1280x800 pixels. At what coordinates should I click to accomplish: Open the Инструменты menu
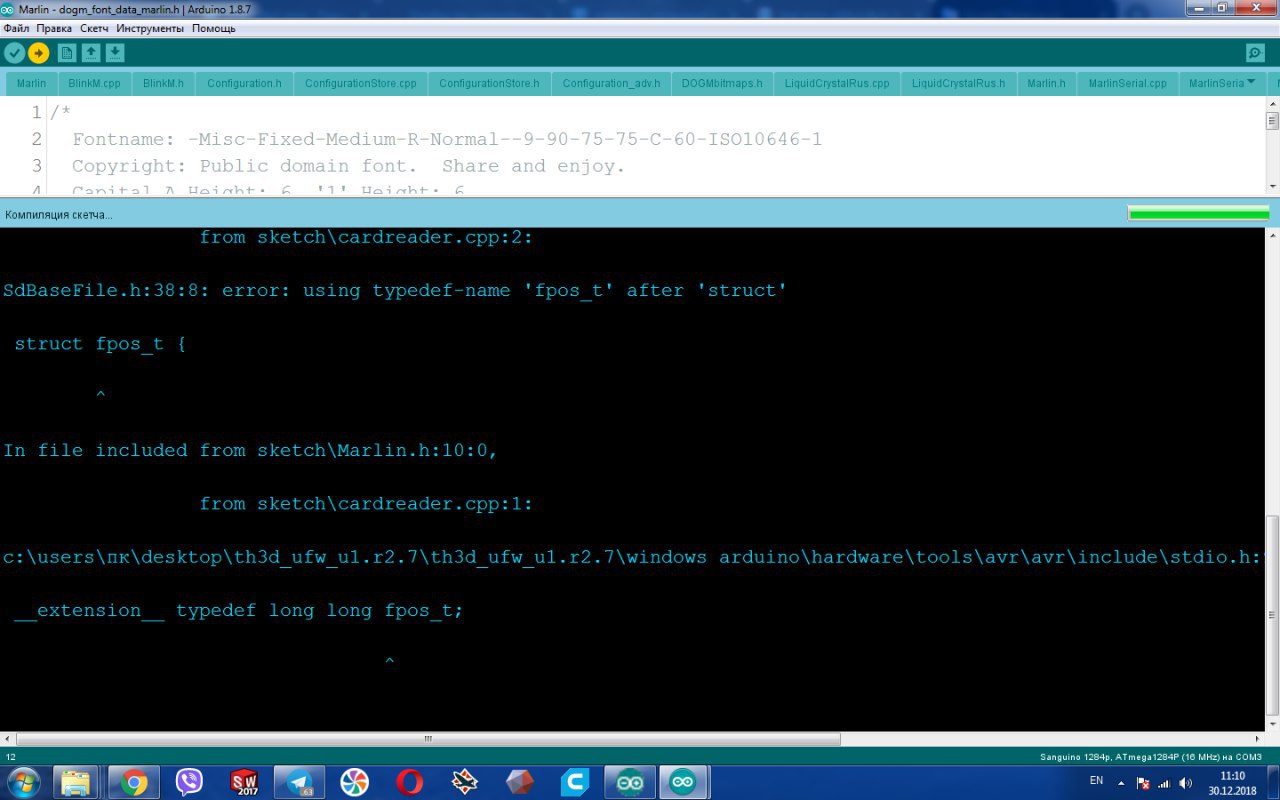[x=150, y=28]
